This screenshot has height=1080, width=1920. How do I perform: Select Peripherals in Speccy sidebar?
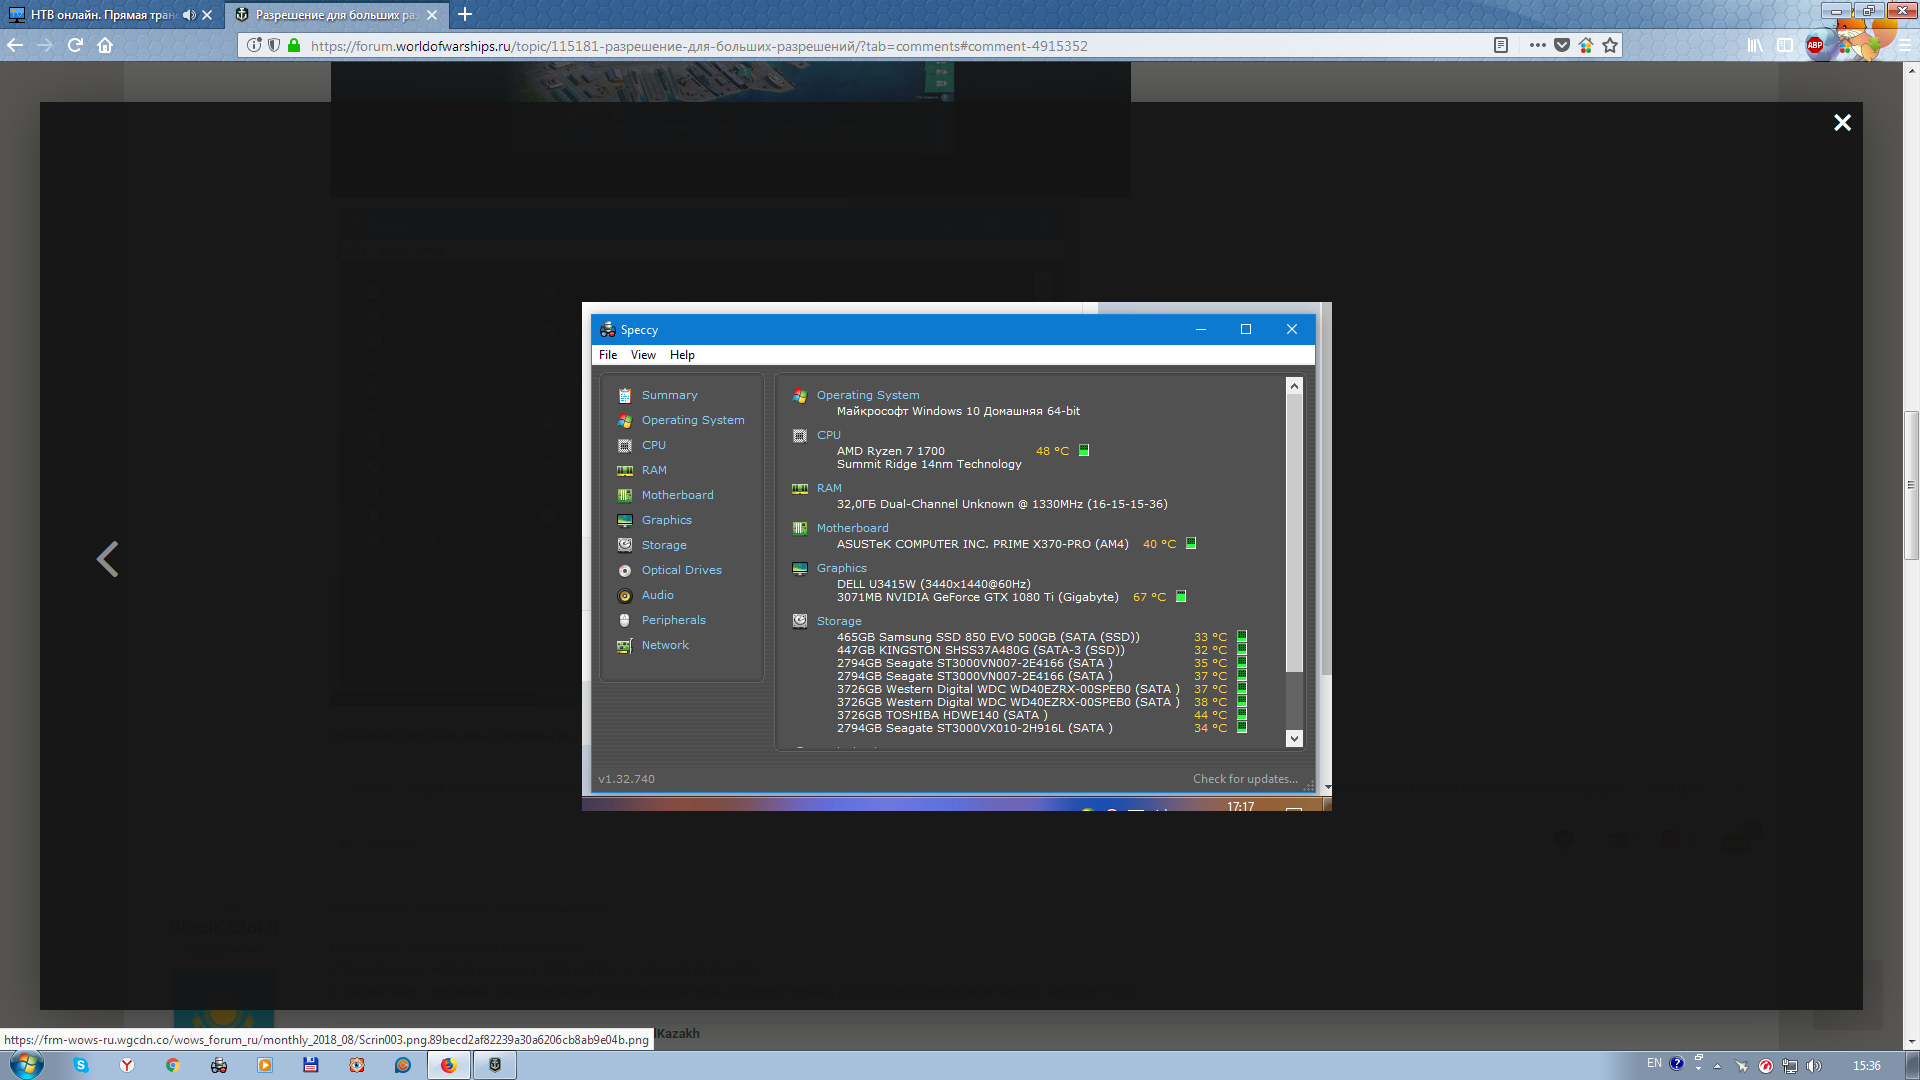click(673, 620)
